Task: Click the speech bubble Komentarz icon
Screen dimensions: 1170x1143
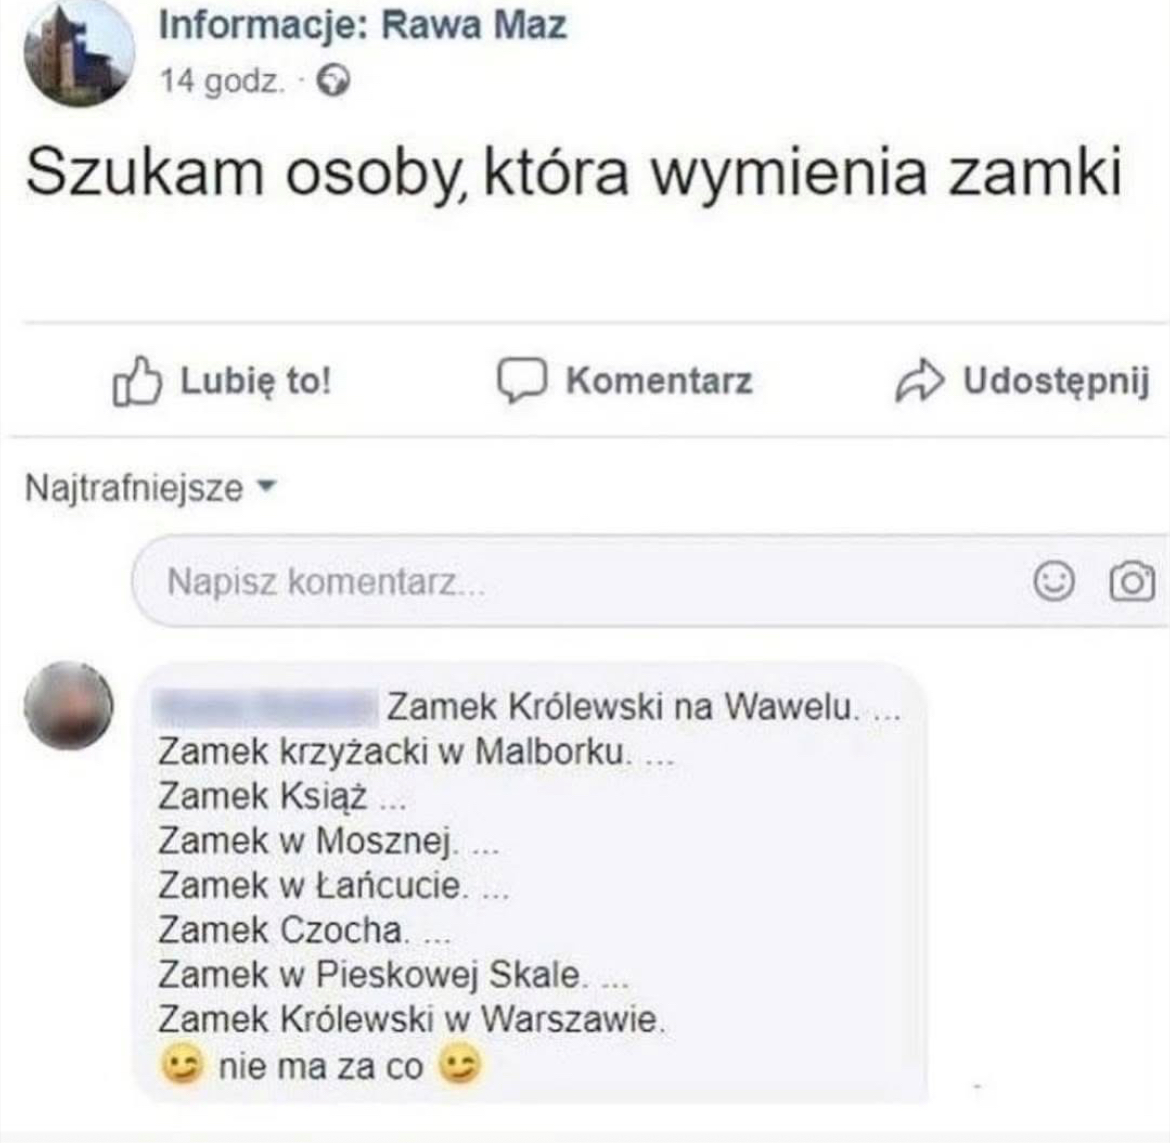Action: point(522,381)
